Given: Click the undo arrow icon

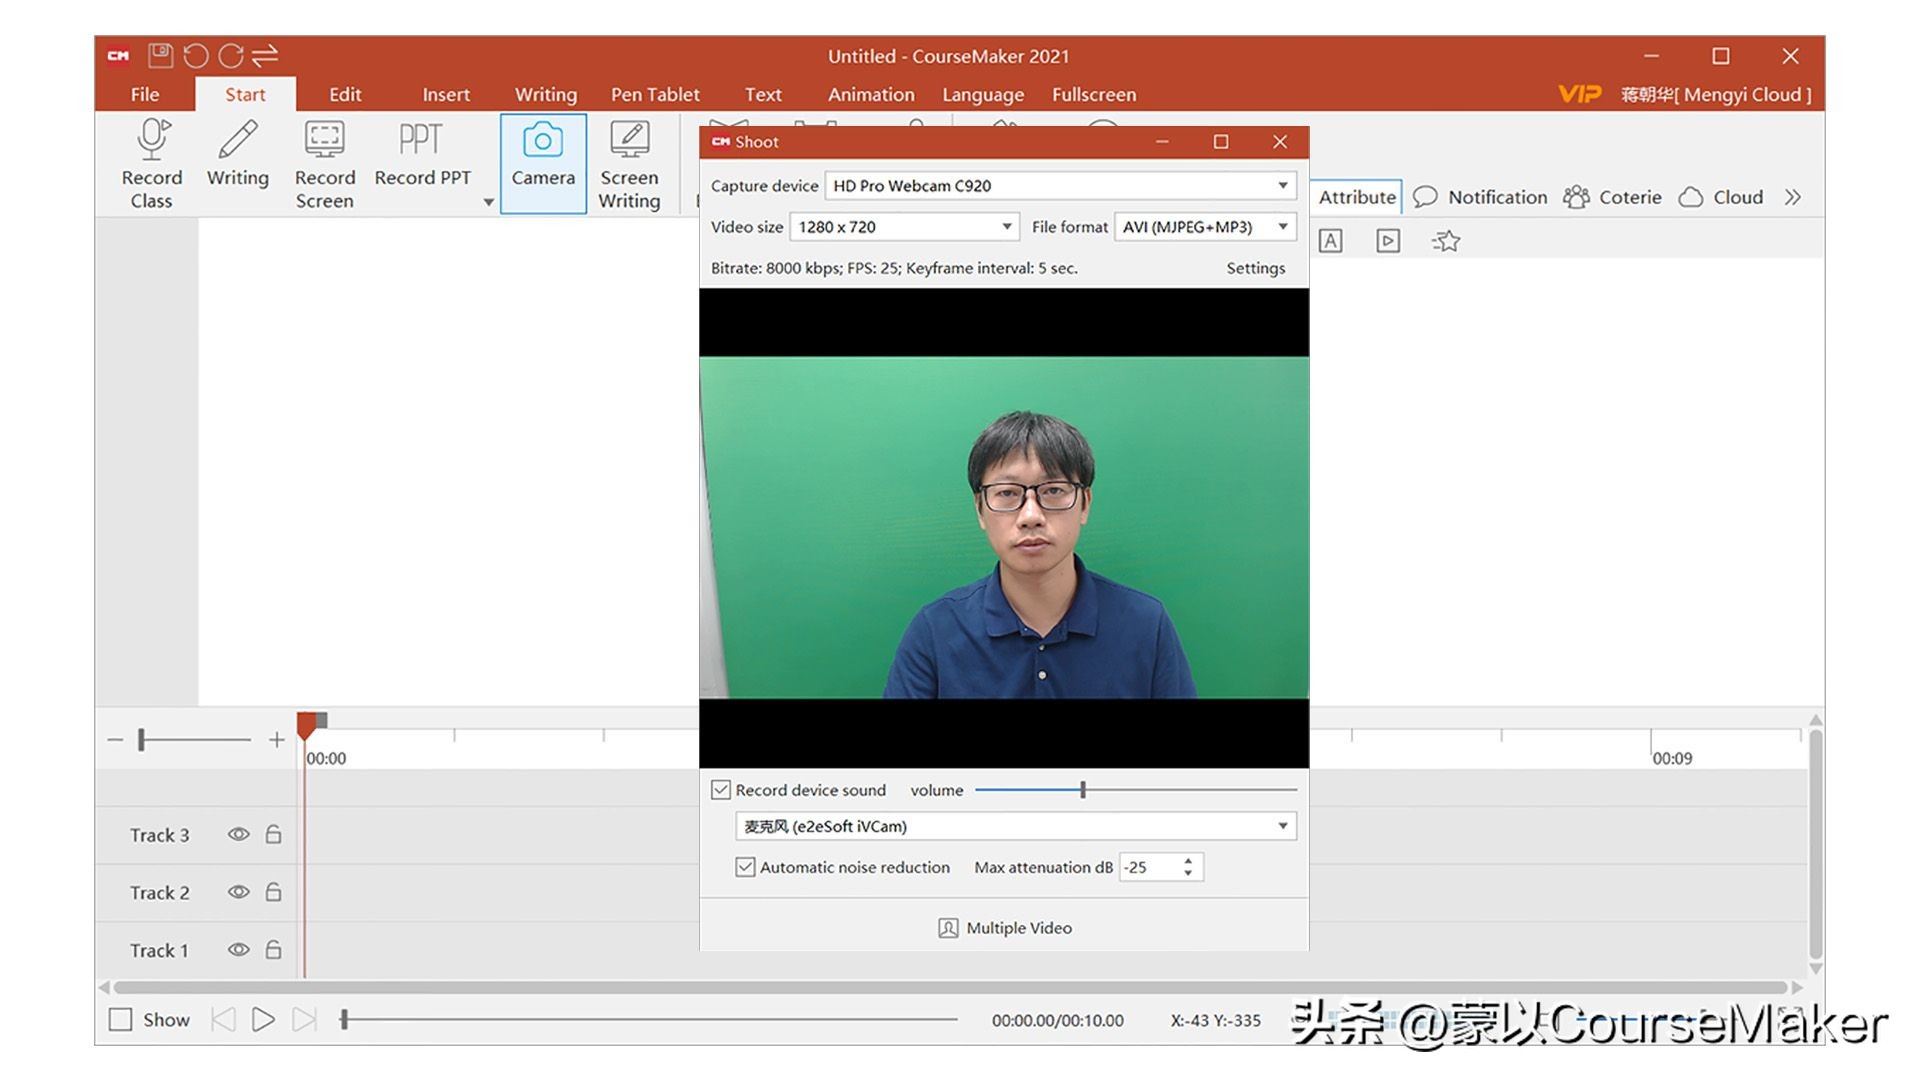Looking at the screenshot, I should [196, 56].
